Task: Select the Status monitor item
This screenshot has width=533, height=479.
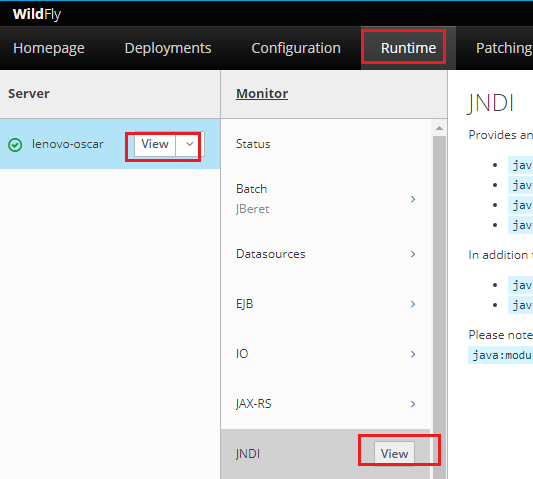Action: click(x=326, y=144)
